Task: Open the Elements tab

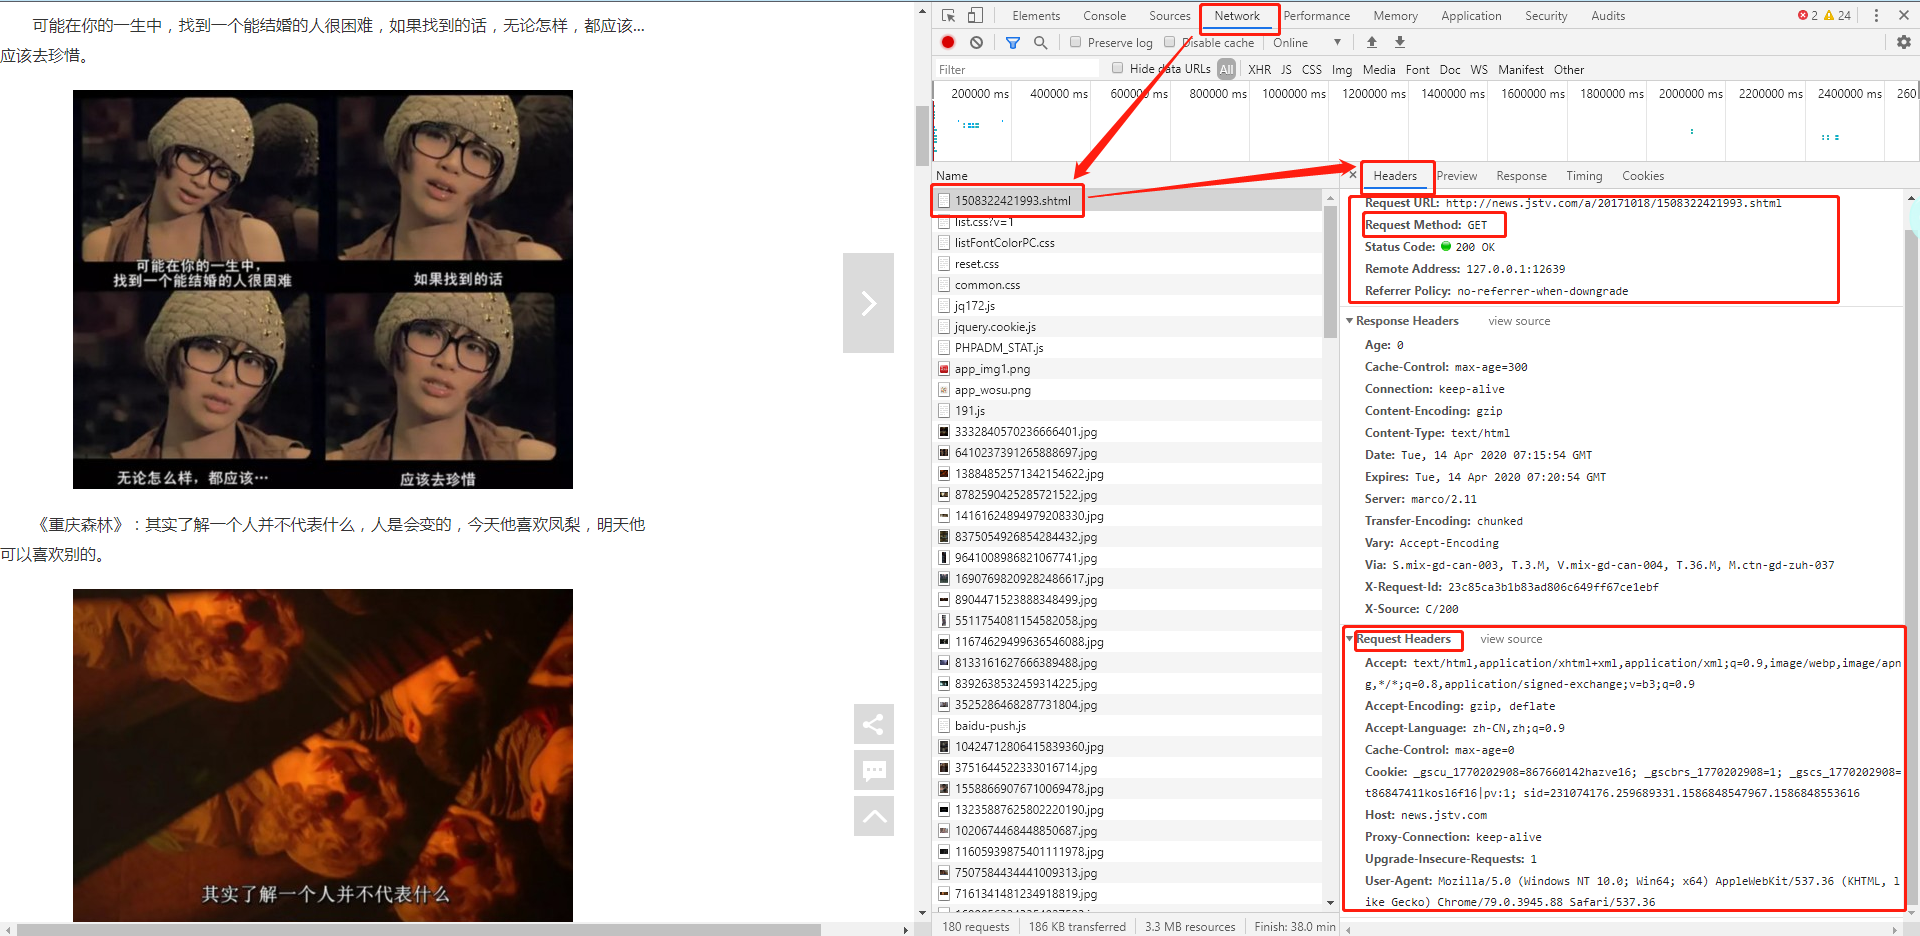Action: 1036,15
